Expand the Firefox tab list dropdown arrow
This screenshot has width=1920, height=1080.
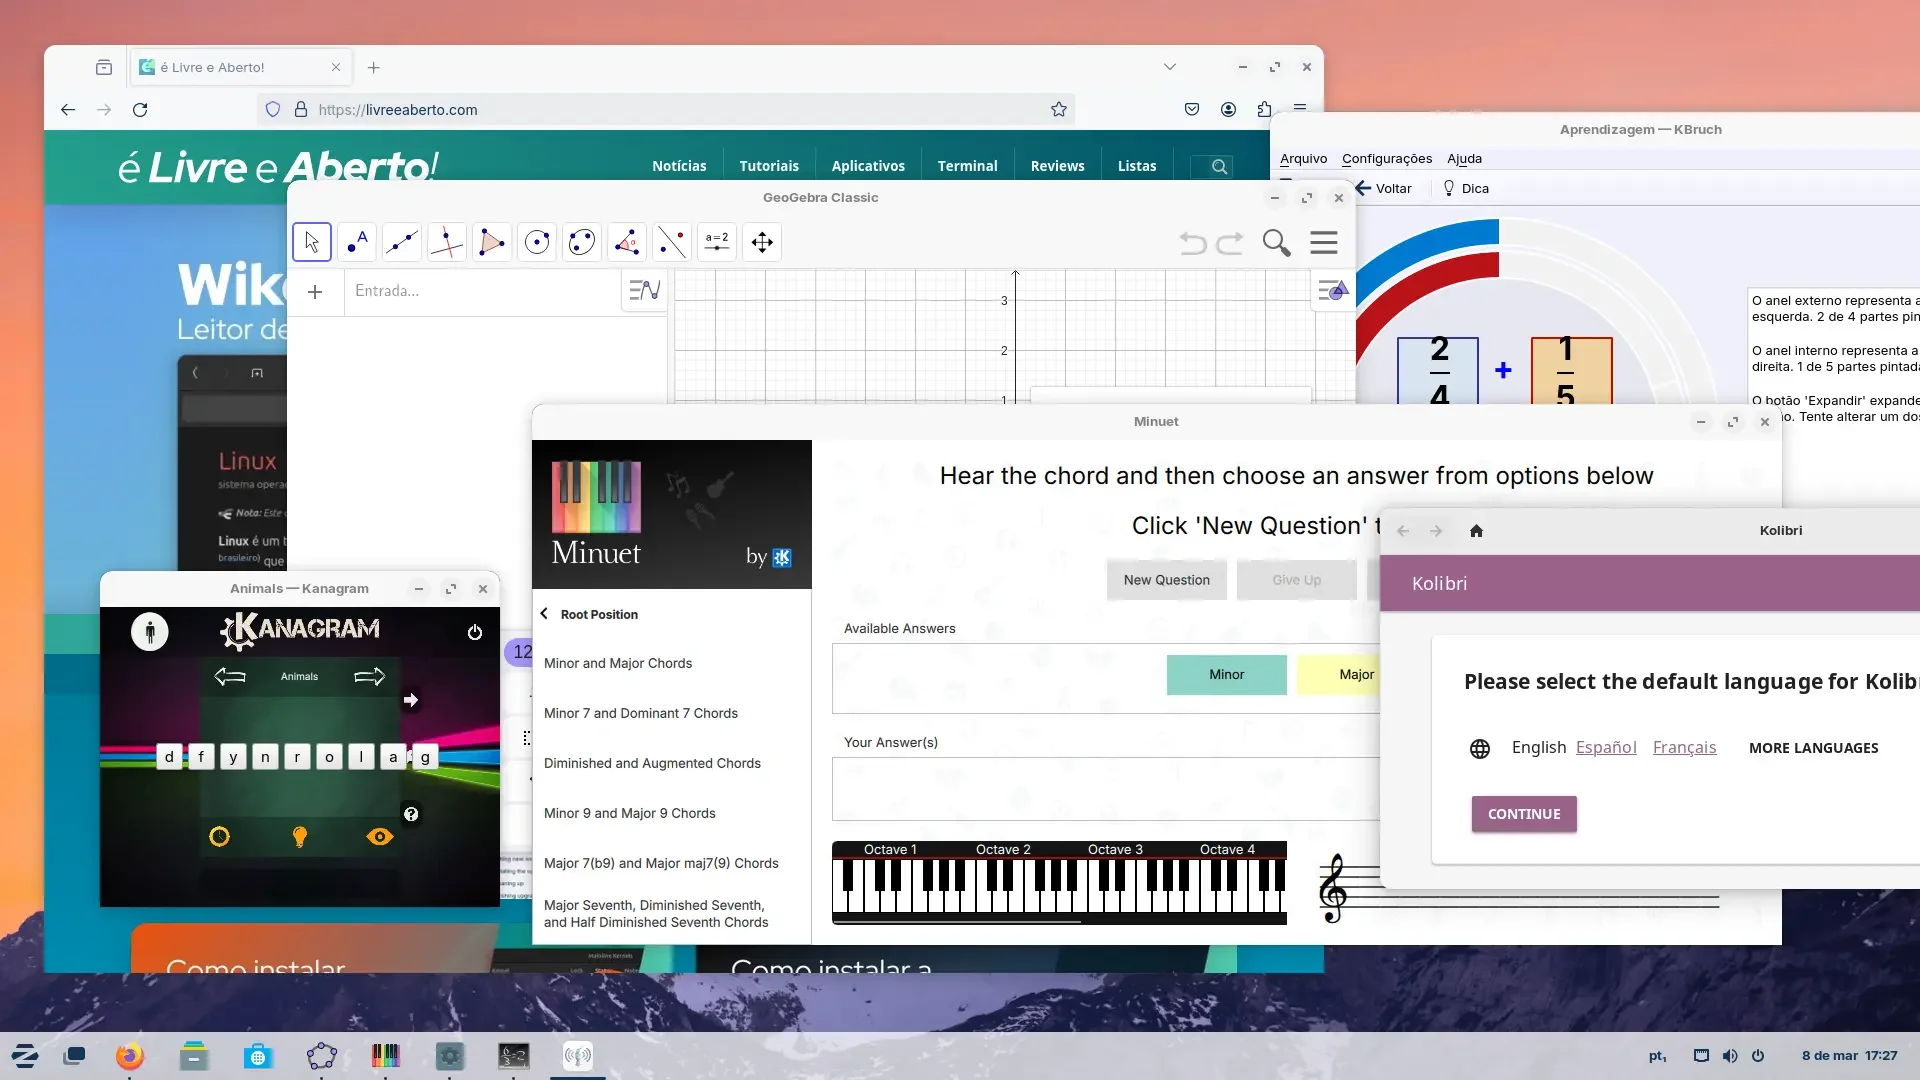point(1170,67)
